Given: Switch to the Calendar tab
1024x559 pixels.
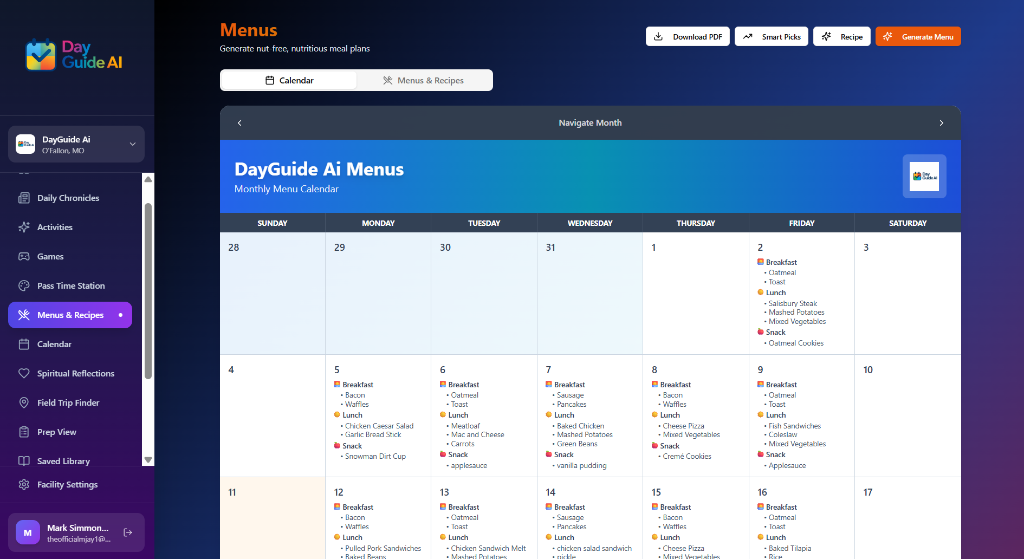Looking at the screenshot, I should coord(289,80).
